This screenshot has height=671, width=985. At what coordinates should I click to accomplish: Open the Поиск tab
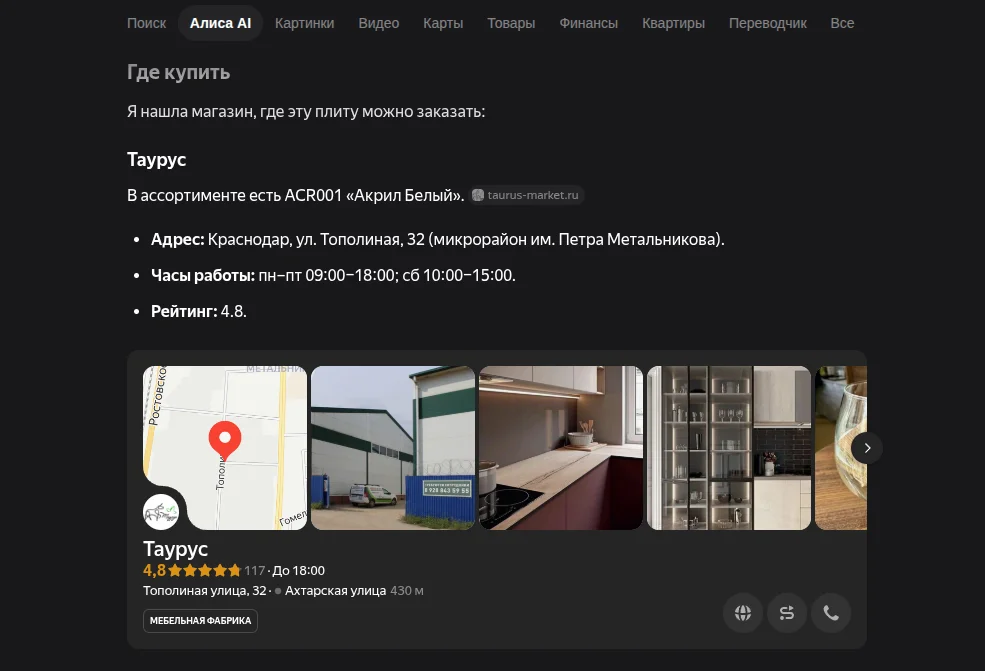point(146,23)
